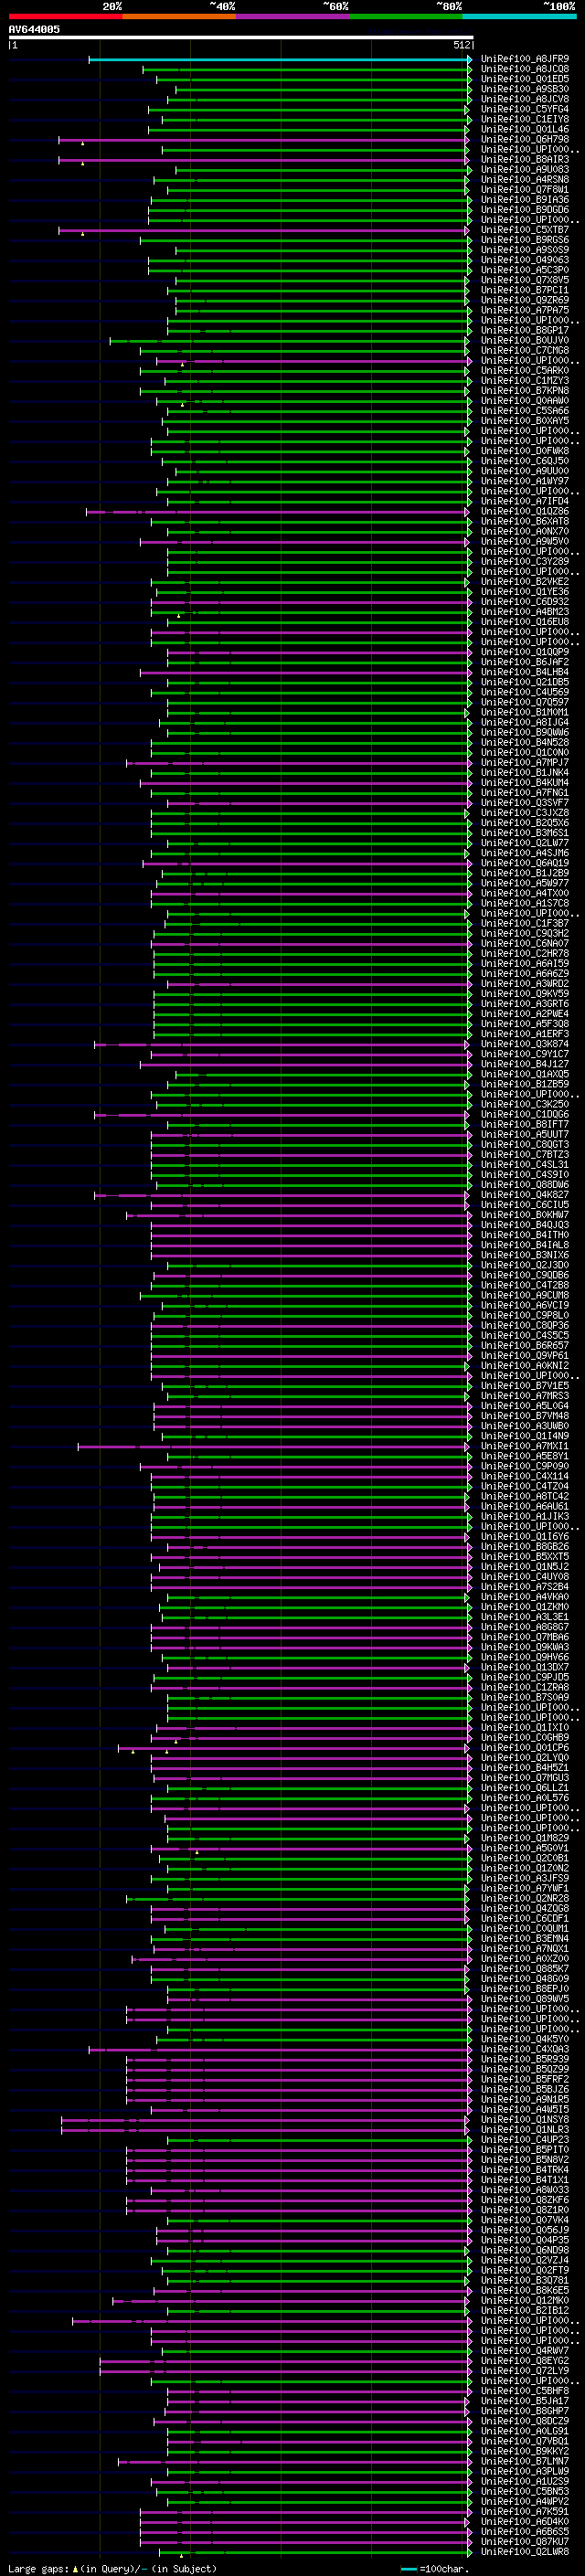Click the red 20% identity legend segment
This screenshot has width=585, height=2576.
coord(65,17)
